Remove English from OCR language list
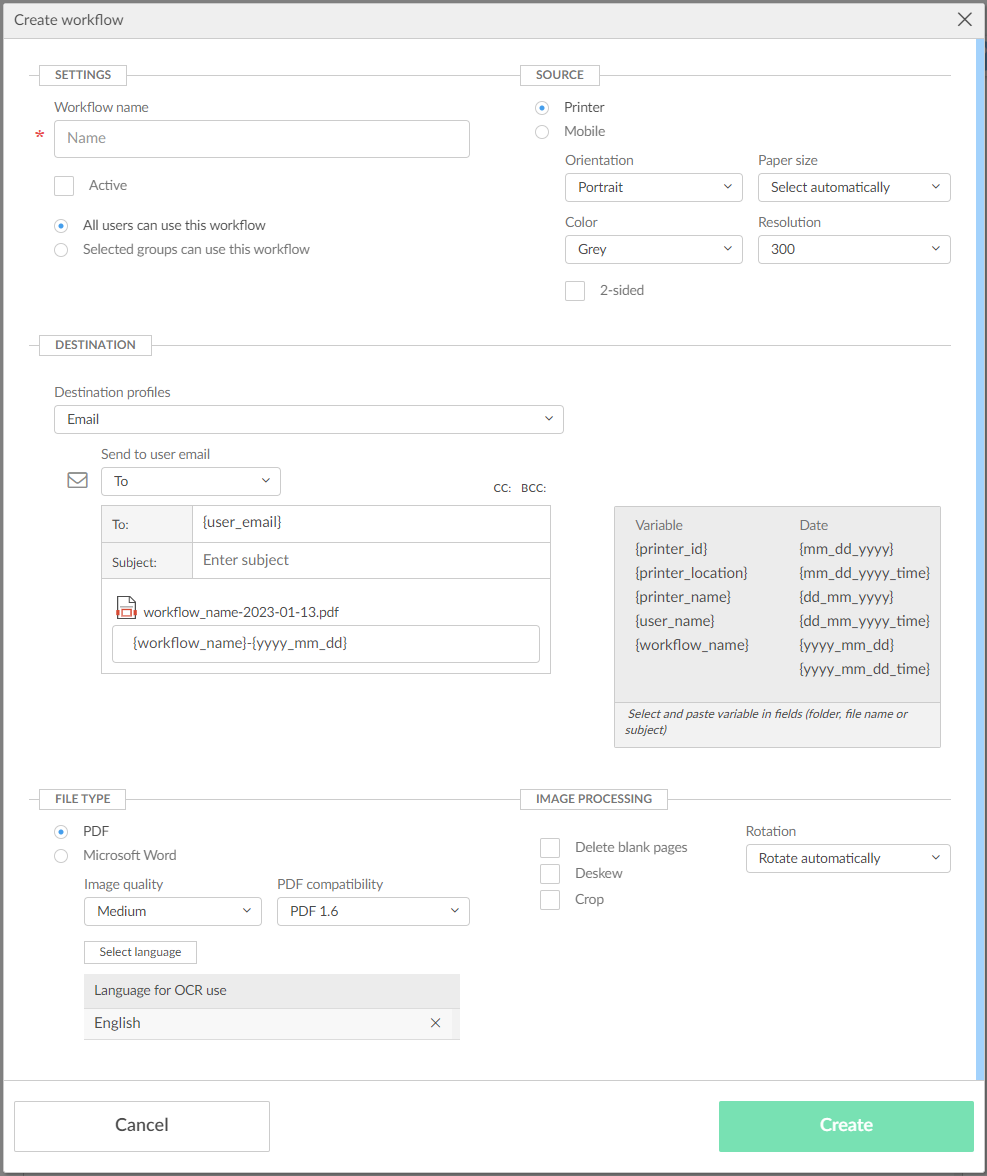This screenshot has height=1176, width=987. [435, 1023]
